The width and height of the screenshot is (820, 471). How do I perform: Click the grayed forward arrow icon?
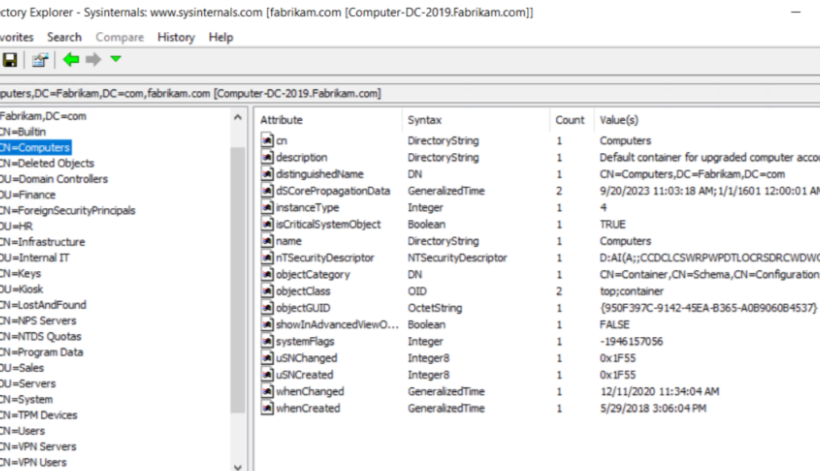tap(93, 60)
